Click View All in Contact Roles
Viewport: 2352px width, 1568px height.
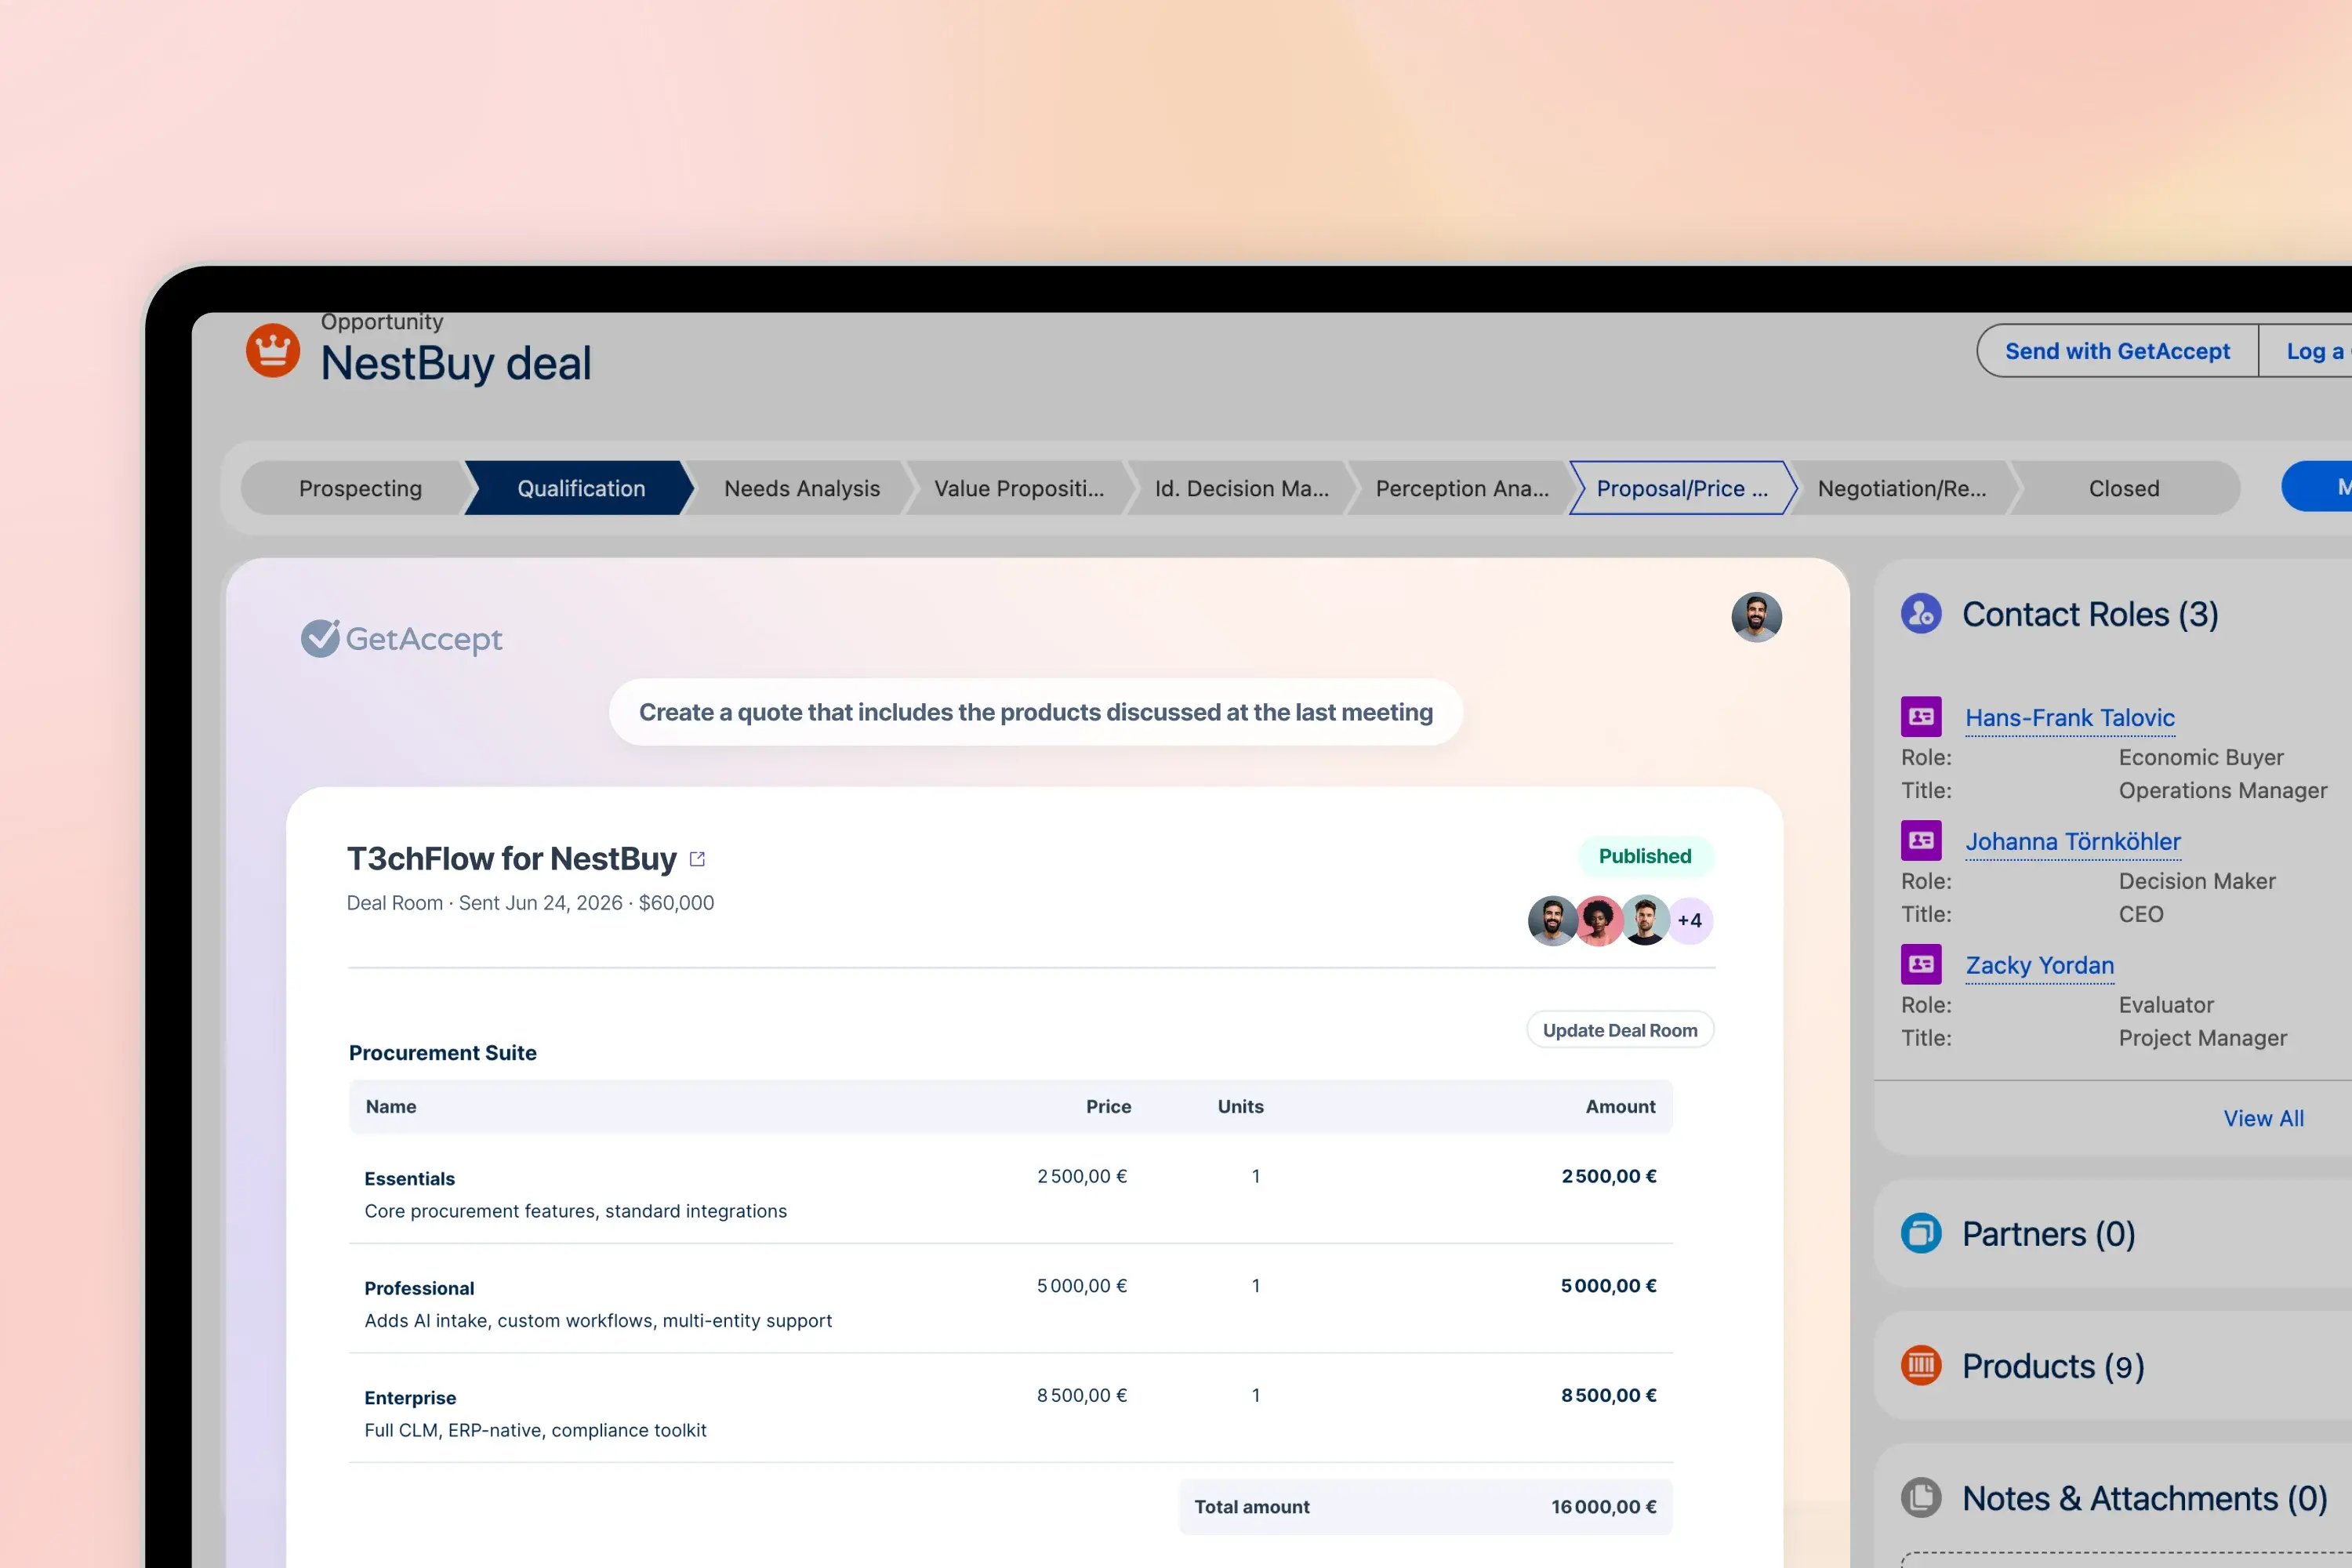(2263, 1118)
